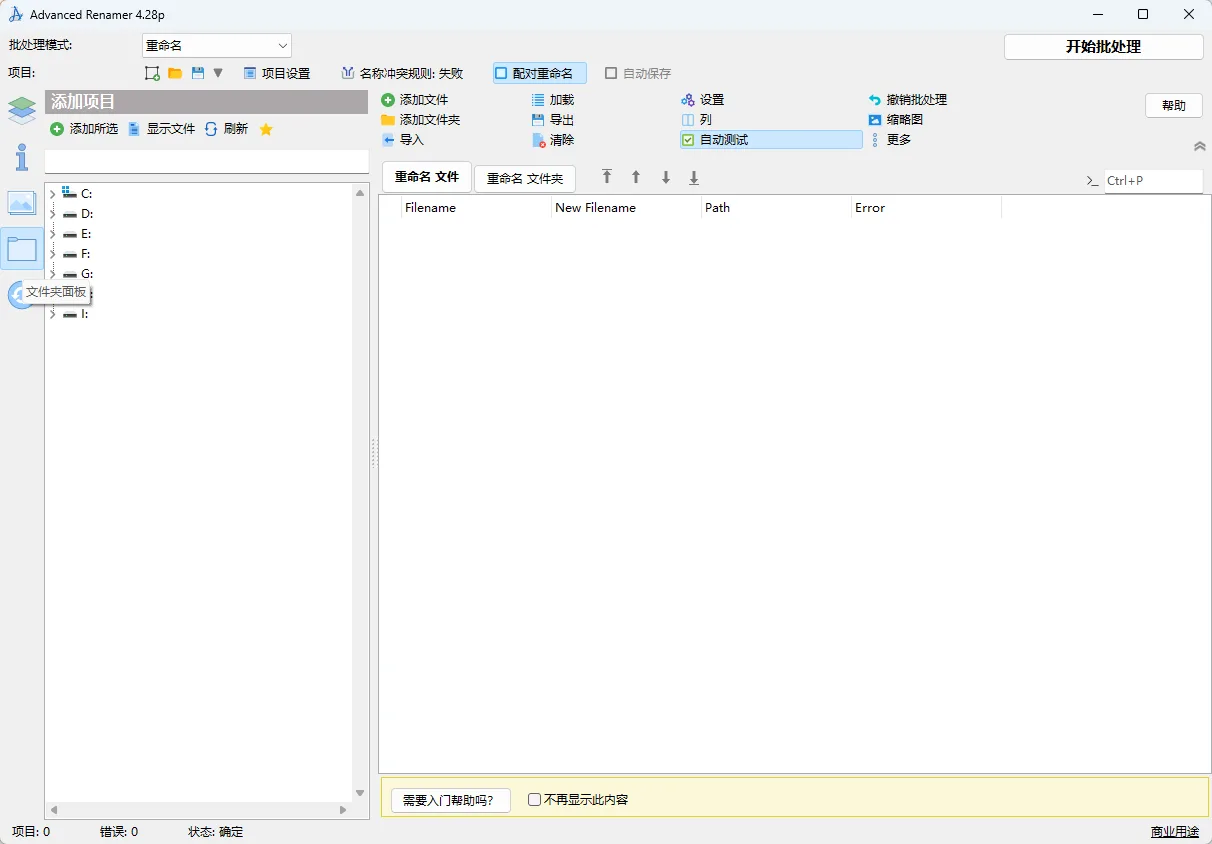Focus the Ctrl+P command input field
This screenshot has height=844, width=1212.
1153,181
